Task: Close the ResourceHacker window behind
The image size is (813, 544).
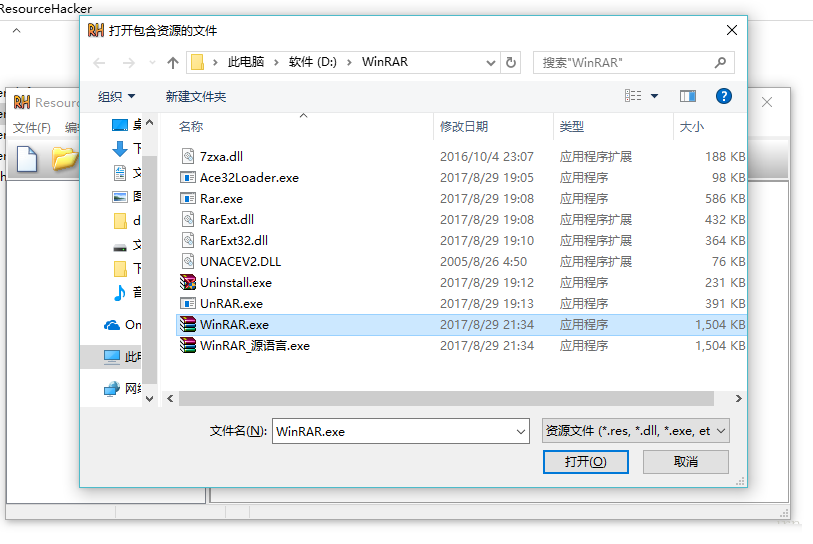Action: (x=767, y=102)
